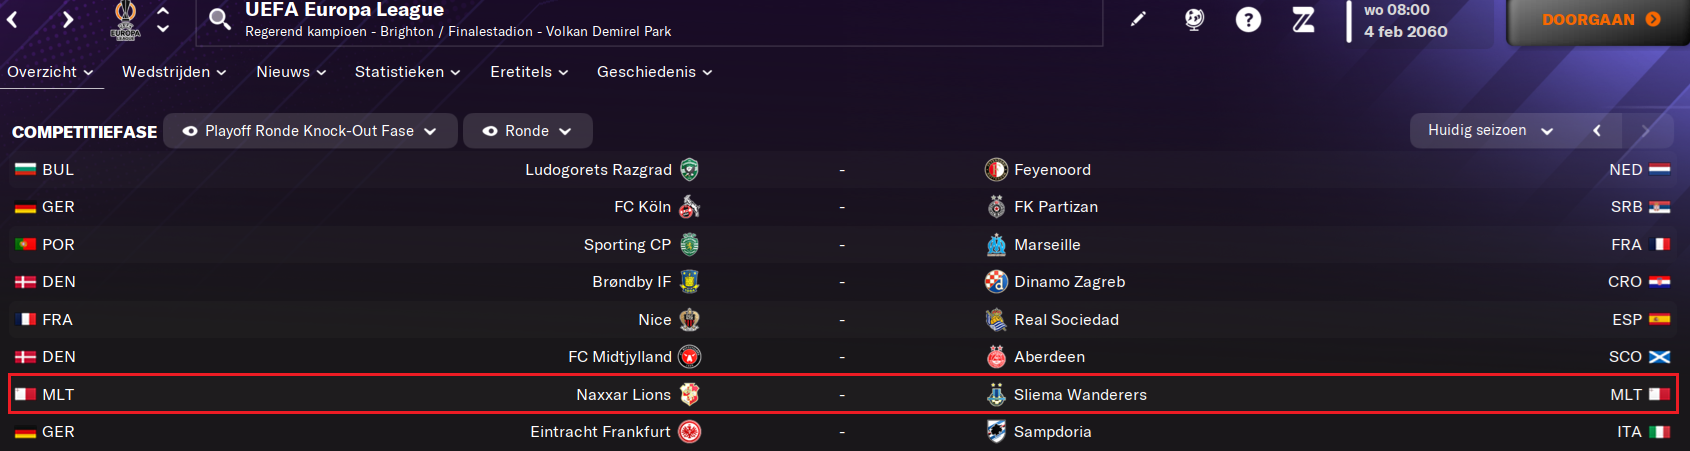Viewport: 1690px width, 451px height.
Task: Go back with the left arrow
Action: (x=13, y=19)
